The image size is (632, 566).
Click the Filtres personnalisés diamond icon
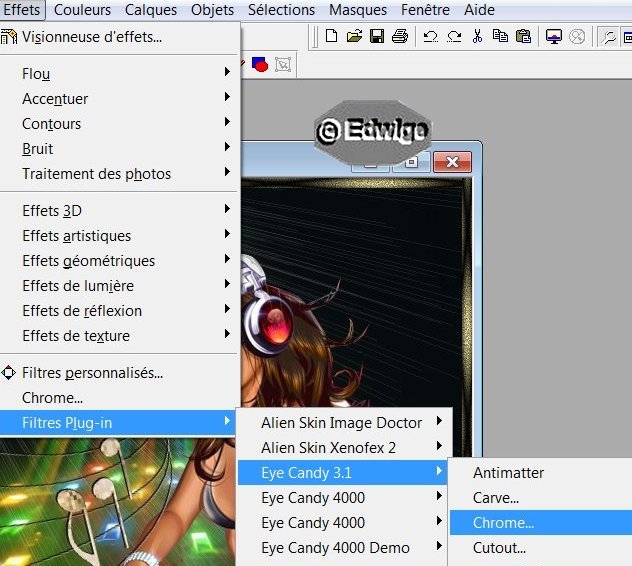(x=8, y=373)
